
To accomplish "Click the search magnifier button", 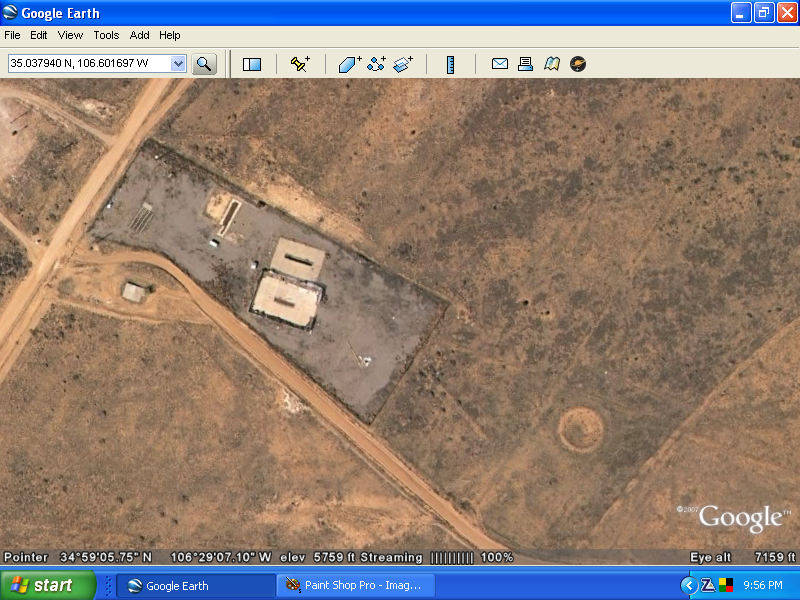I will point(204,64).
